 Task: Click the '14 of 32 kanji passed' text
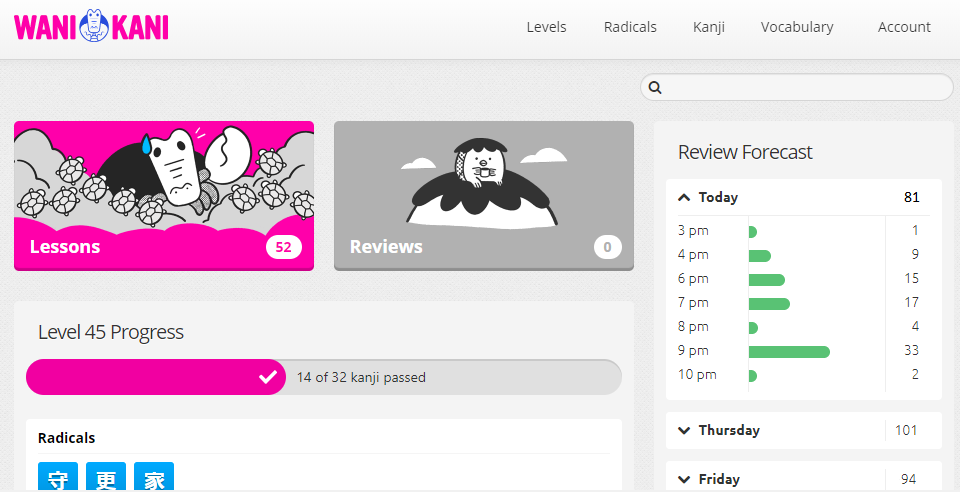point(361,378)
